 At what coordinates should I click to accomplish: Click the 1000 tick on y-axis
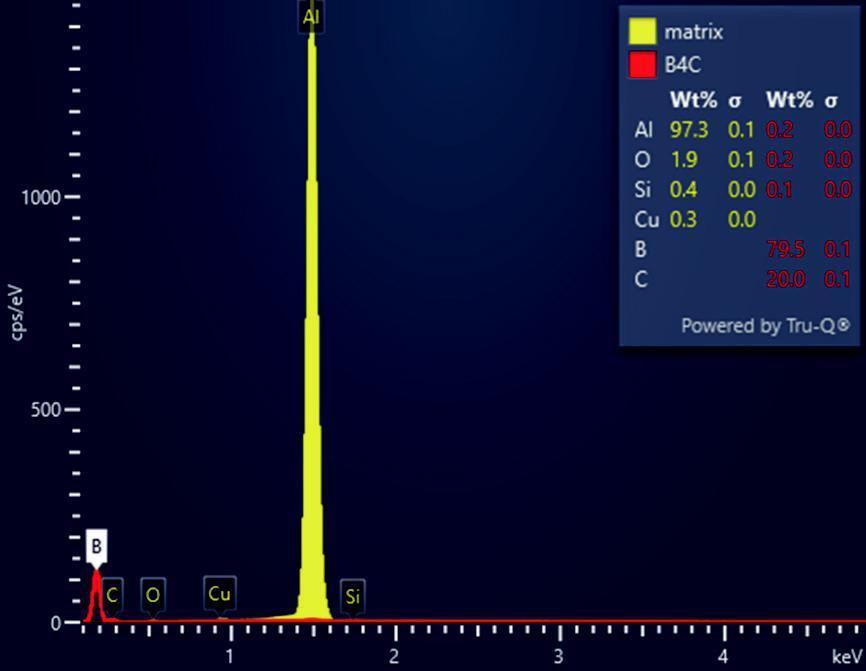click(x=39, y=197)
